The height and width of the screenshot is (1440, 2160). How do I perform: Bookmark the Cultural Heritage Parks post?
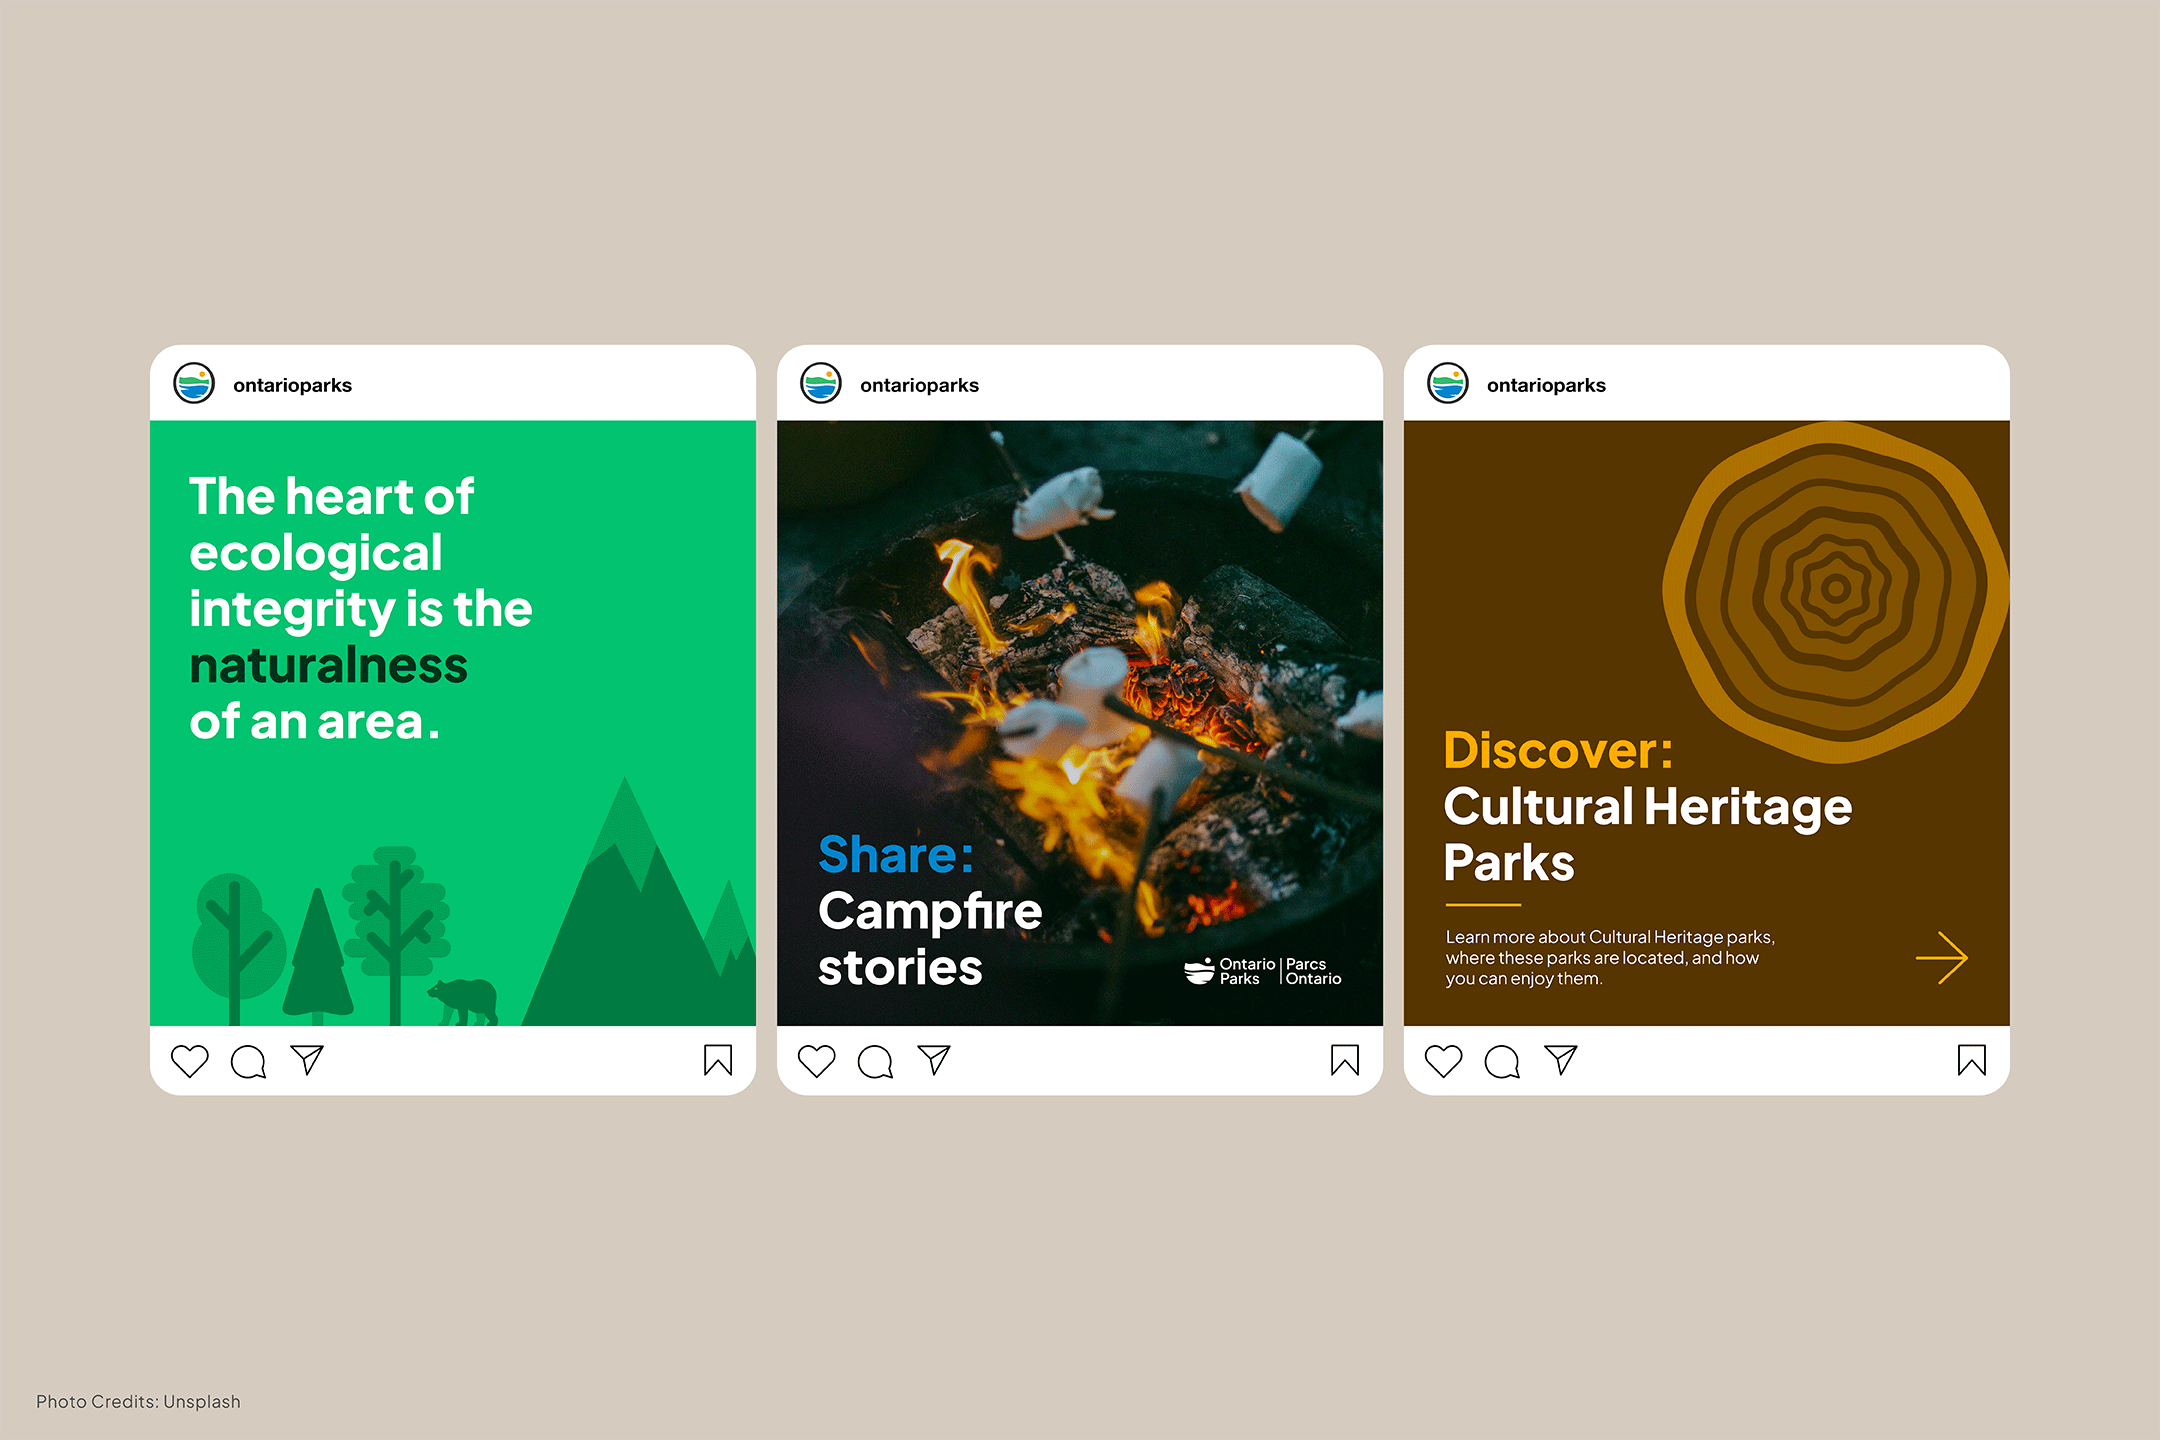click(x=1972, y=1060)
